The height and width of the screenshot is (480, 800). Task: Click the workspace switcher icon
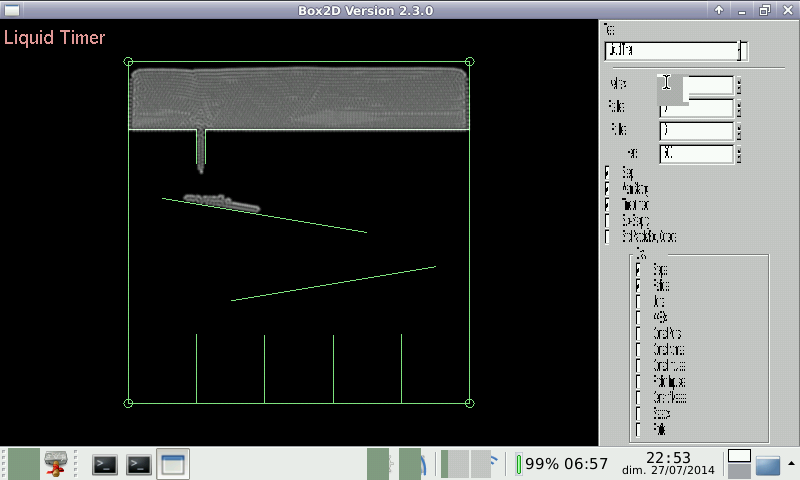point(739,464)
